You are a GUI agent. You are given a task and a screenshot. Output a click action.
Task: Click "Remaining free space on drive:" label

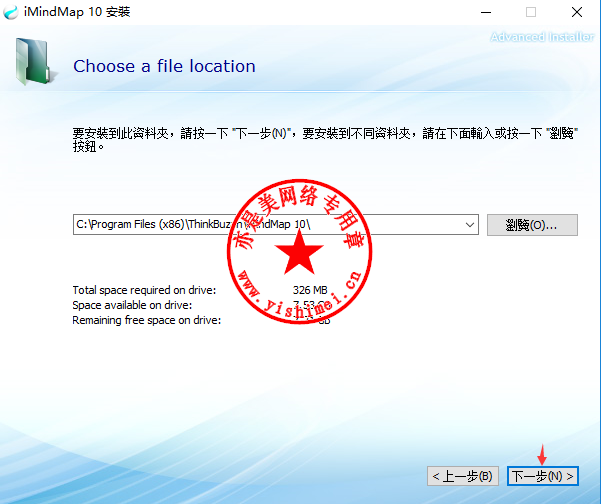pos(147,320)
